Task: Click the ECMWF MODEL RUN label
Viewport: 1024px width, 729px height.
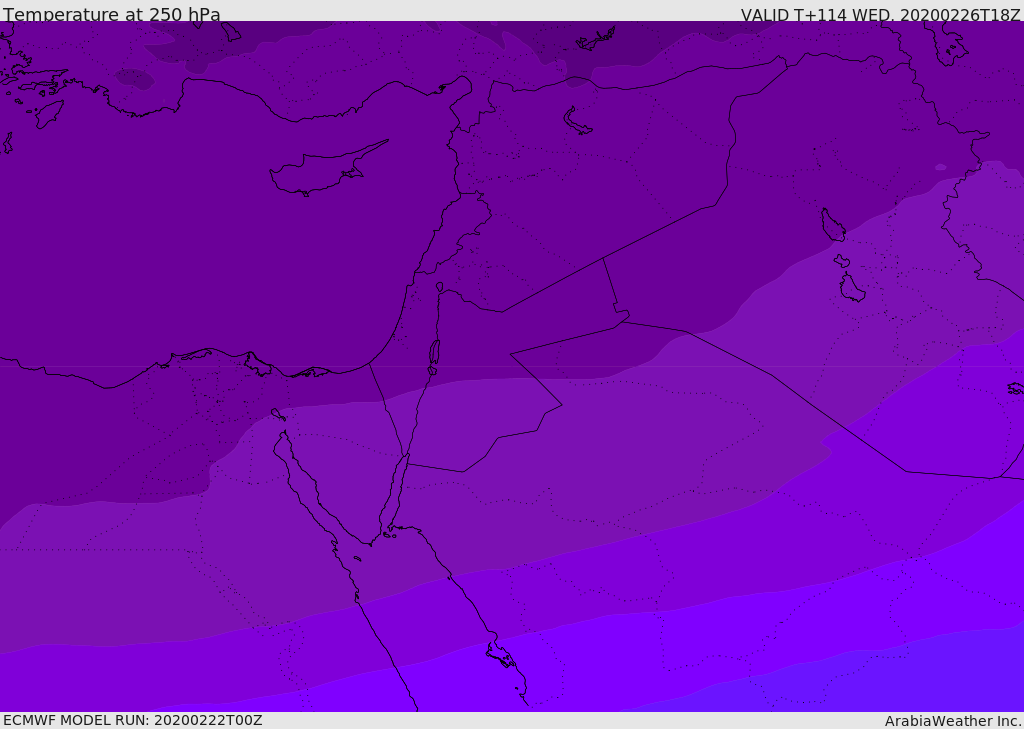Action: tap(132, 720)
